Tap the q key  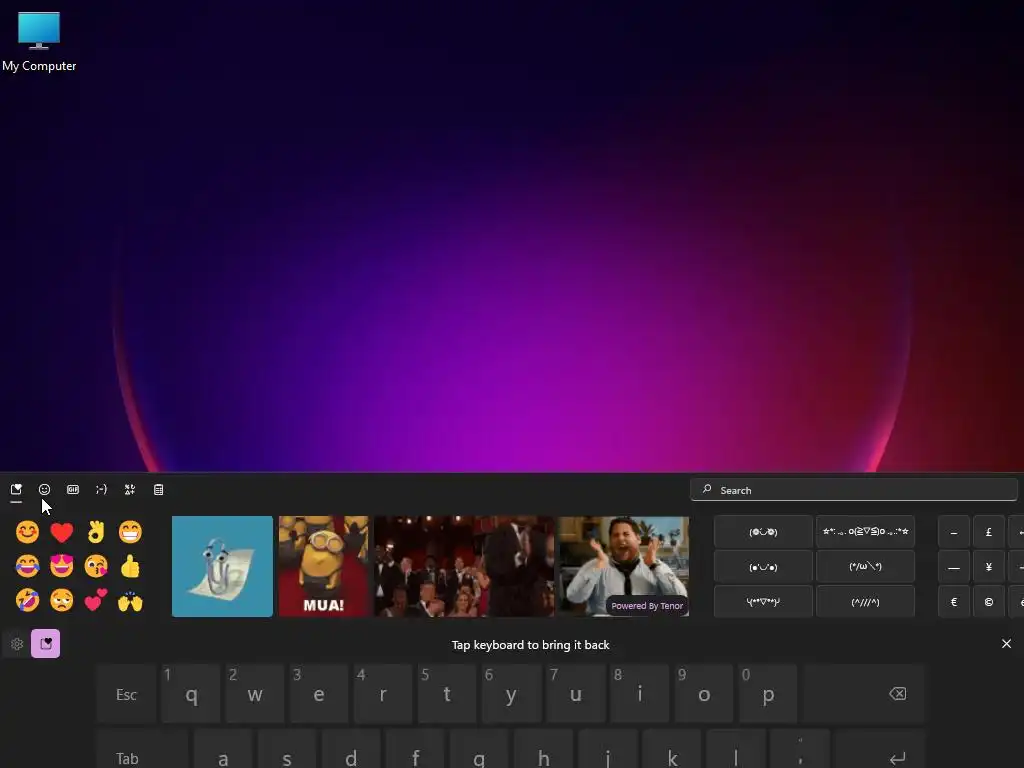click(191, 694)
